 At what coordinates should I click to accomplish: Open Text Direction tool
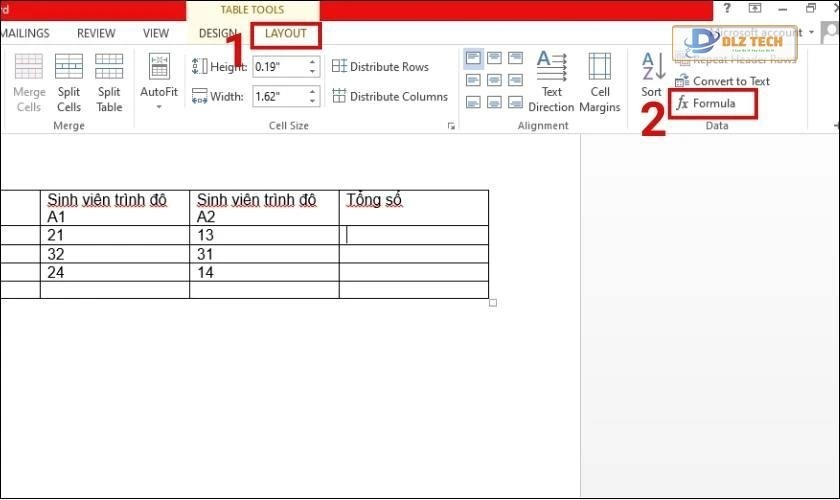coord(551,80)
